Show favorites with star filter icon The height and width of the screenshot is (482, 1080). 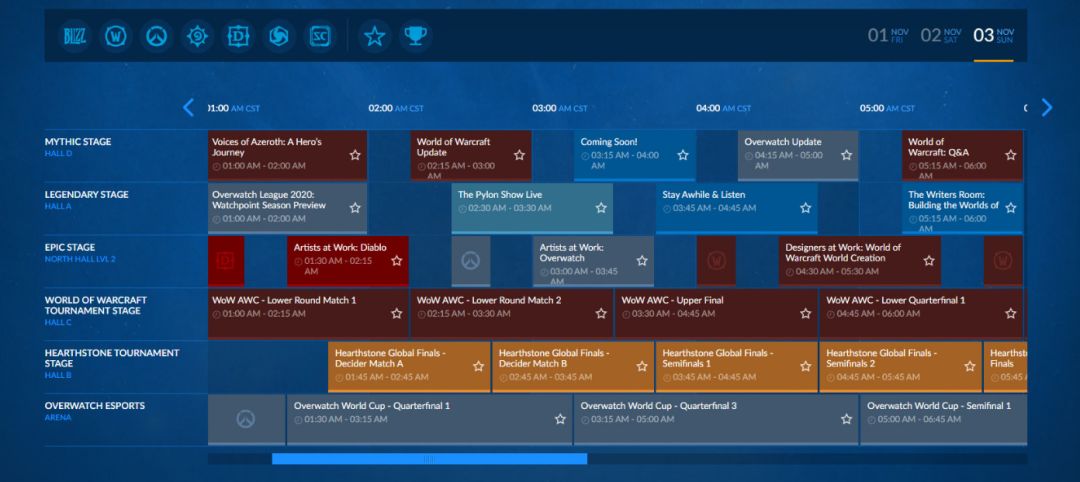pos(374,36)
